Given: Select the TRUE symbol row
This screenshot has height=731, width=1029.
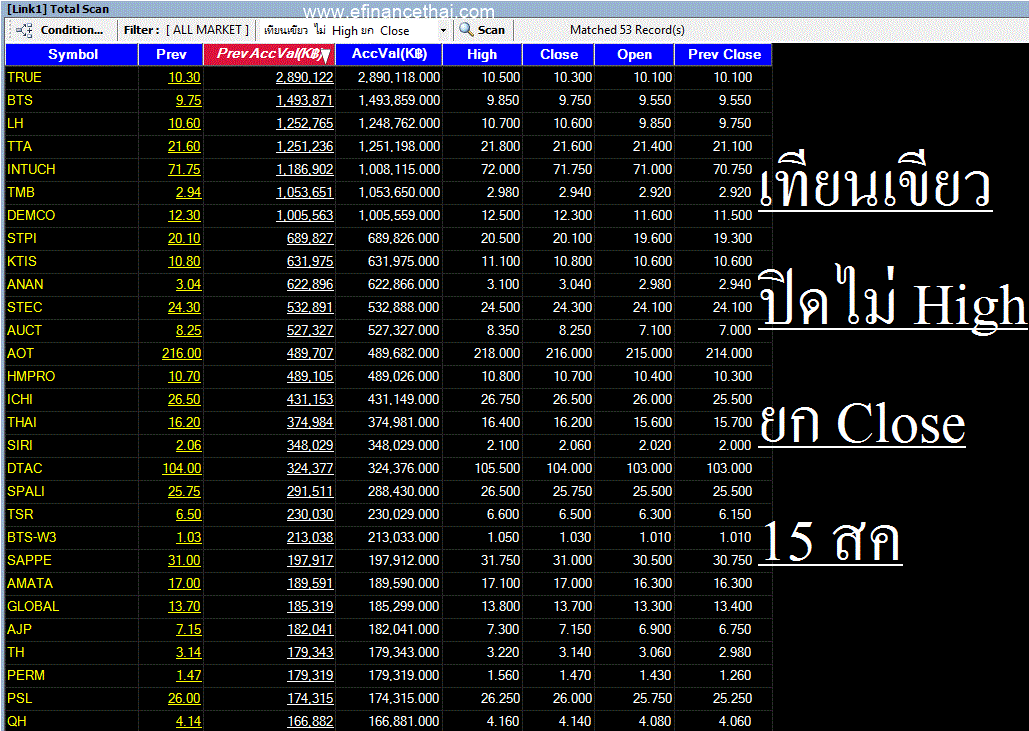Looking at the screenshot, I should [388, 77].
